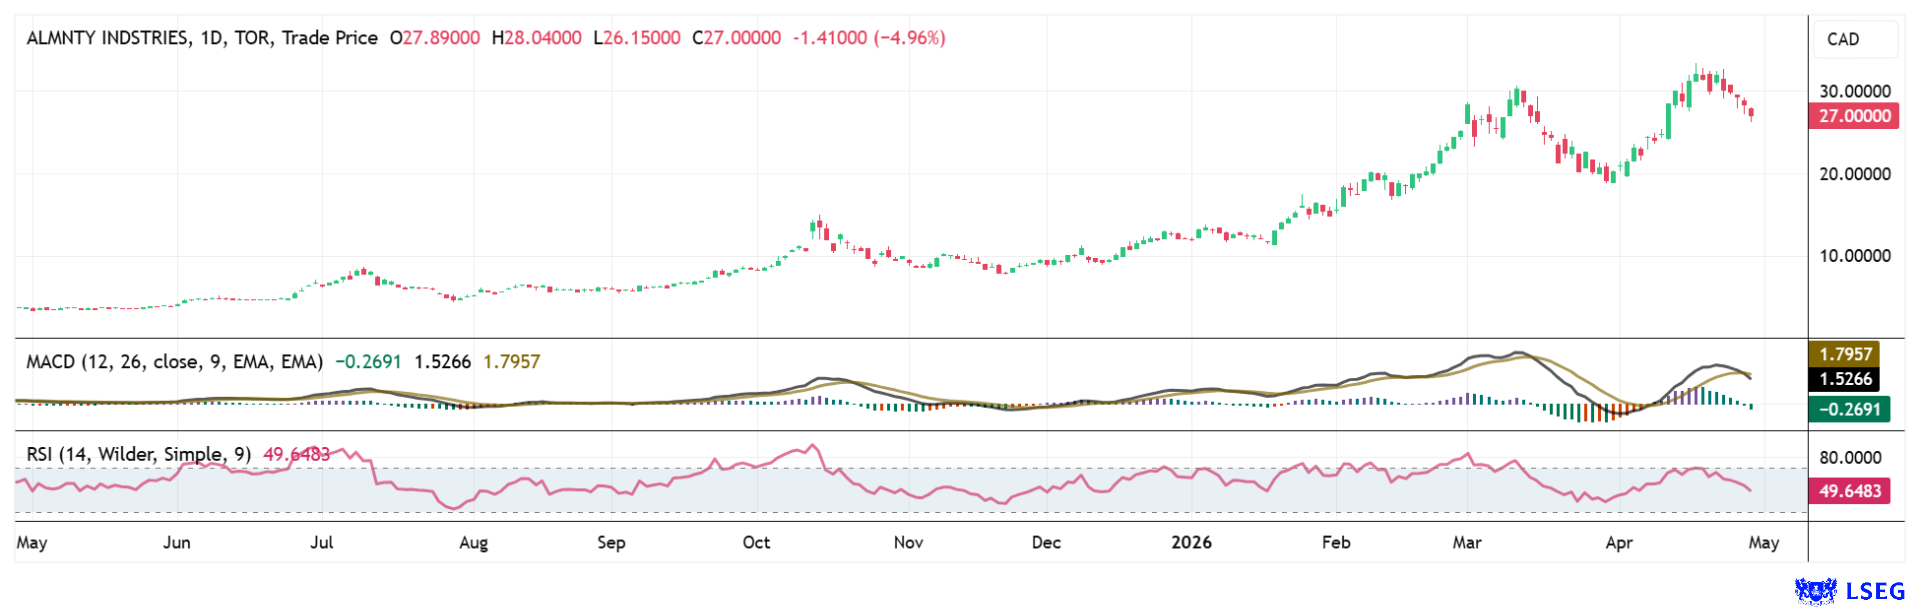Click the change value −1.41000 (−4.96%)
Screen dimensions: 1920x607
pyautogui.click(x=869, y=38)
